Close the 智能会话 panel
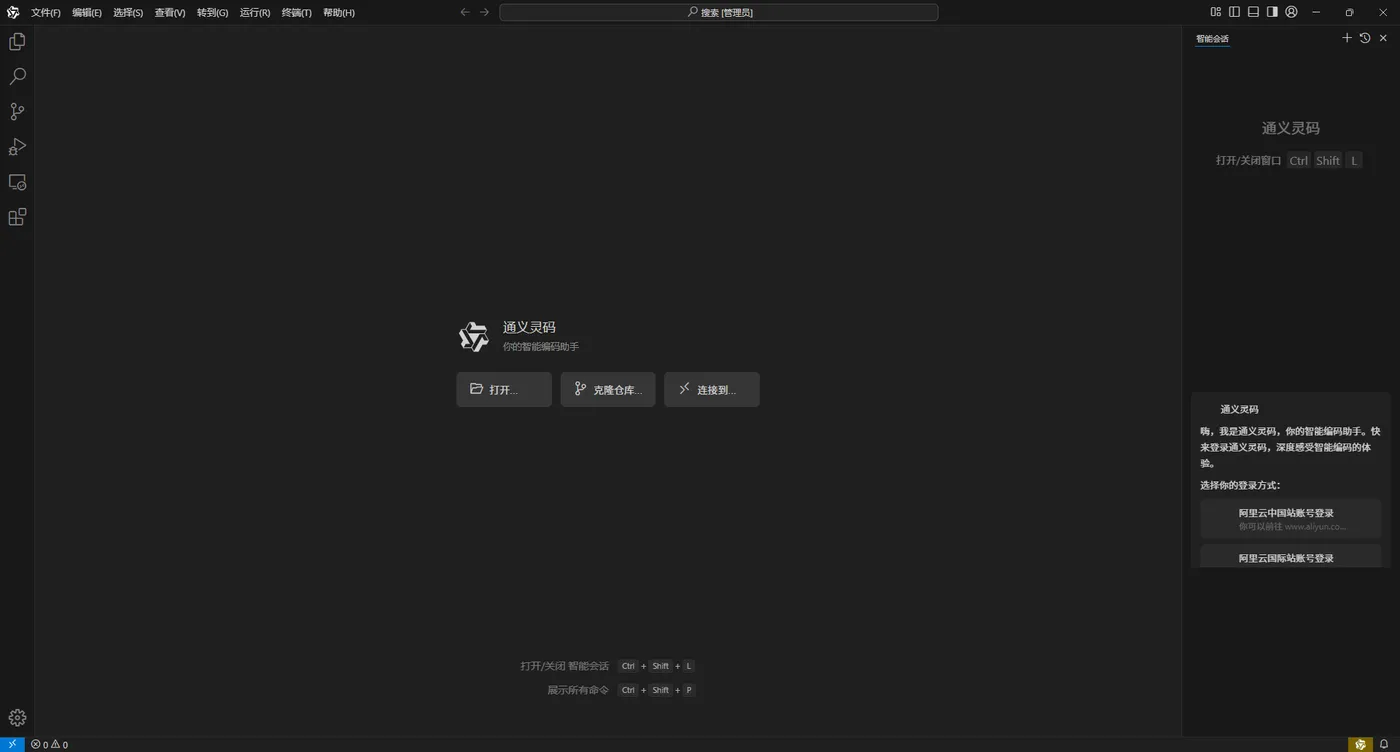The height and width of the screenshot is (752, 1400). click(x=1384, y=38)
